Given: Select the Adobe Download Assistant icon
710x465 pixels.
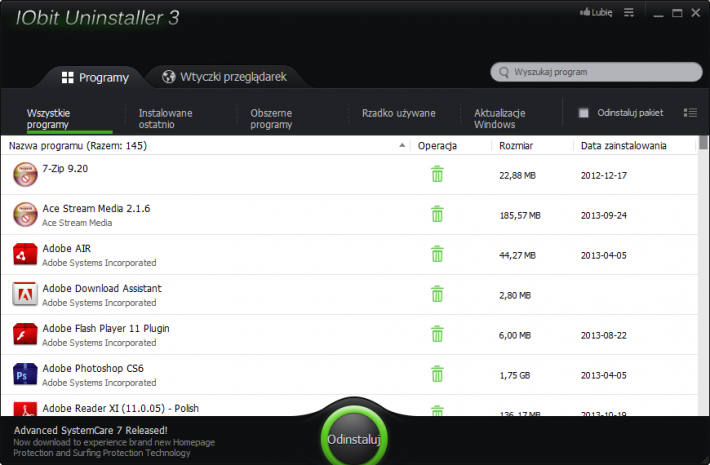Looking at the screenshot, I should click(x=25, y=294).
